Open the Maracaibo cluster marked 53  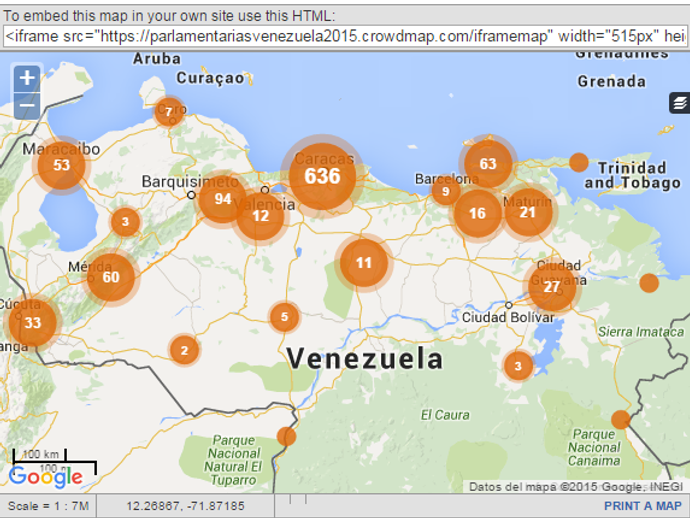pyautogui.click(x=61, y=165)
